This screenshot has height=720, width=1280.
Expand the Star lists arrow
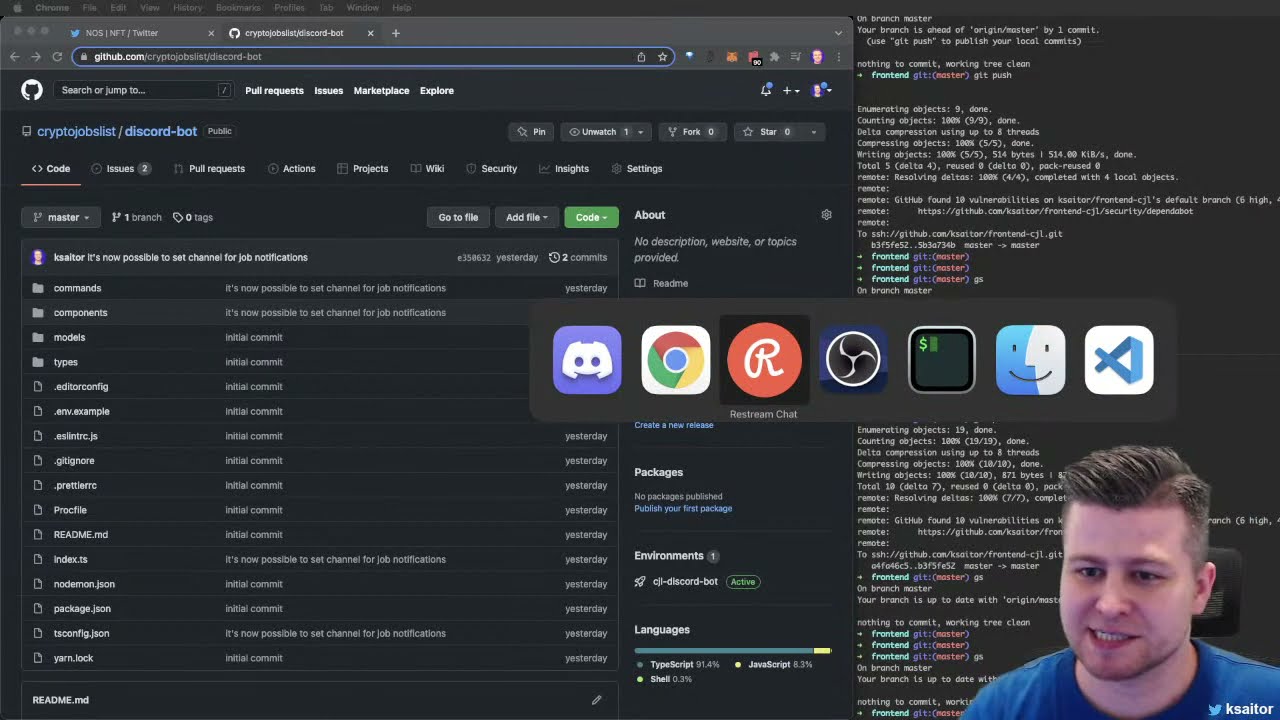[814, 132]
